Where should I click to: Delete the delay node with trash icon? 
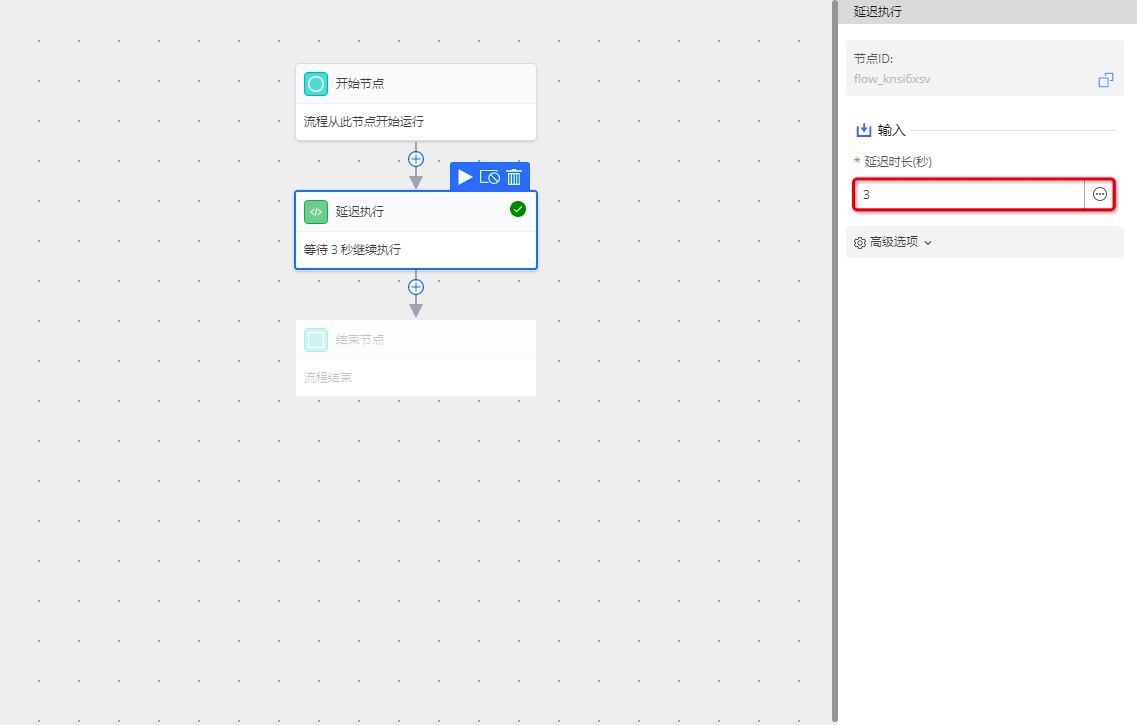point(514,177)
